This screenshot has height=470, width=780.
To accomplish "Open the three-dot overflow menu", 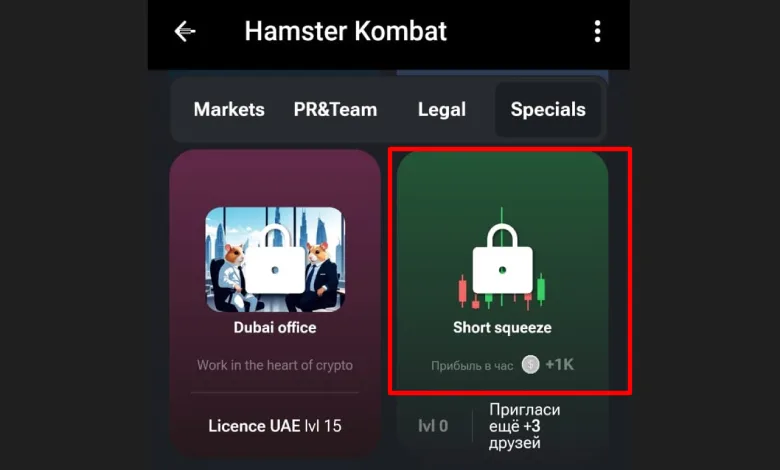I will pyautogui.click(x=597, y=31).
